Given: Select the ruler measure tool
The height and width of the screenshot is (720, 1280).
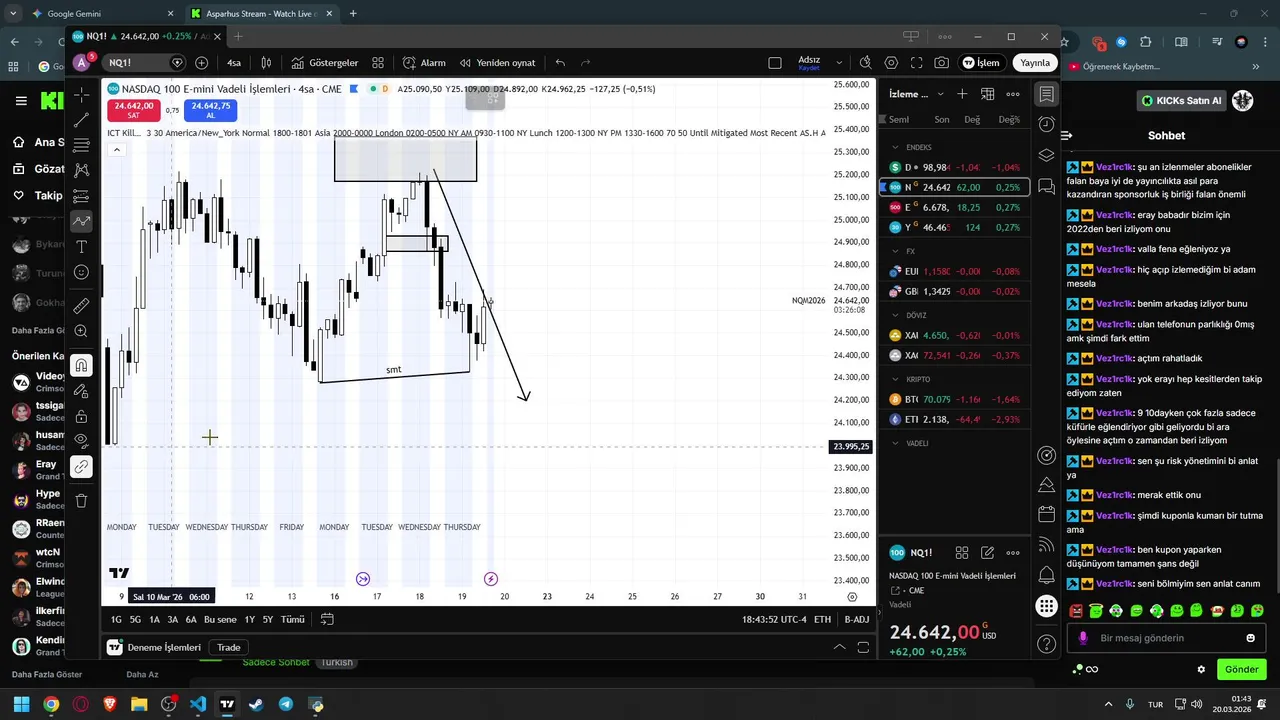Looking at the screenshot, I should pos(82,305).
